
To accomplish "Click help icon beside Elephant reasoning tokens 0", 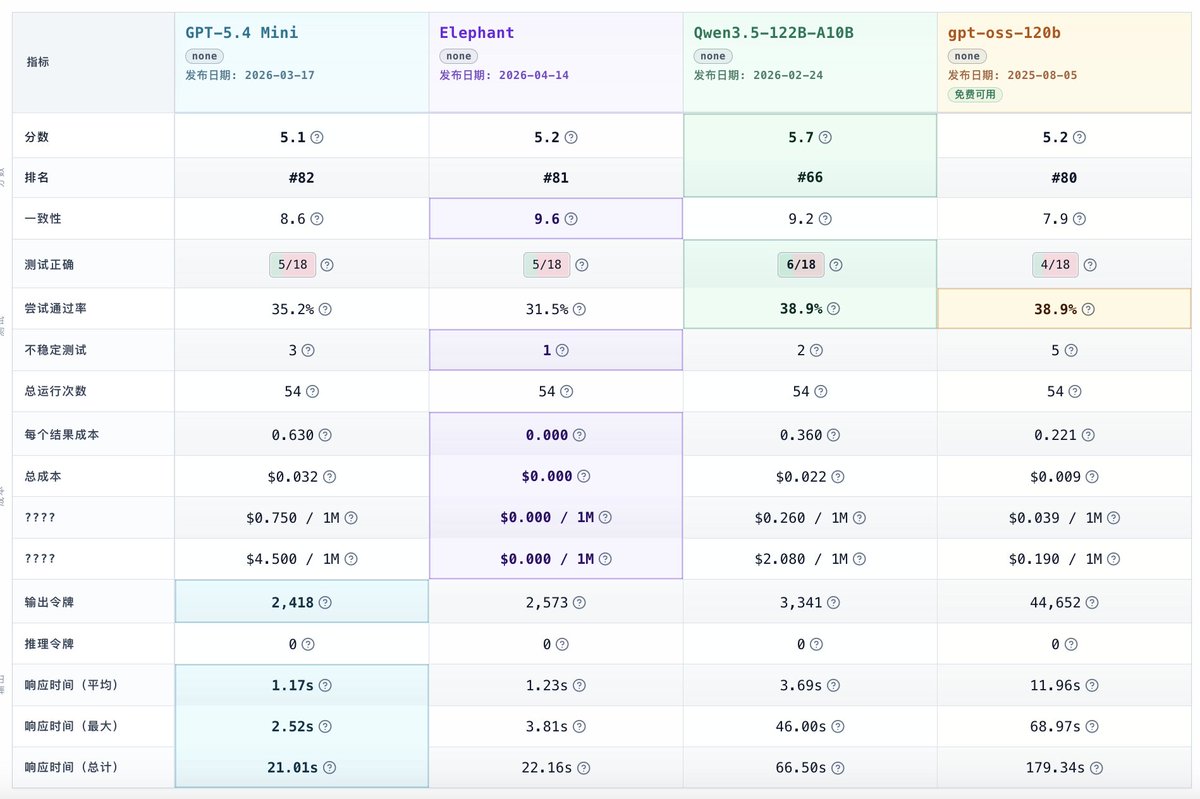I will 562,645.
